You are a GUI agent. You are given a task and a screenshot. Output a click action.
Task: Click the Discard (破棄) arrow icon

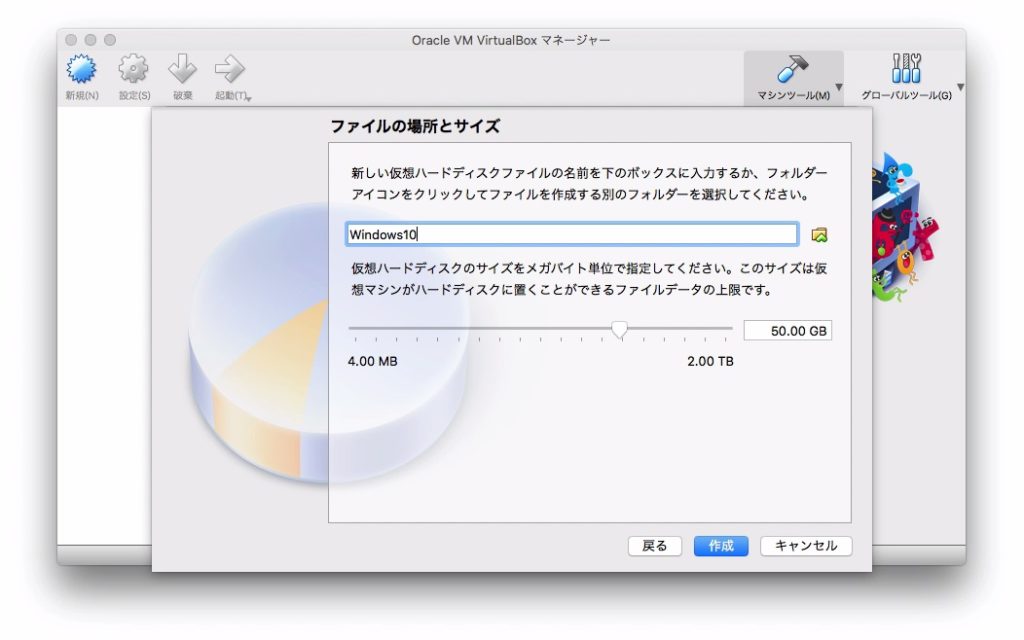click(x=182, y=69)
